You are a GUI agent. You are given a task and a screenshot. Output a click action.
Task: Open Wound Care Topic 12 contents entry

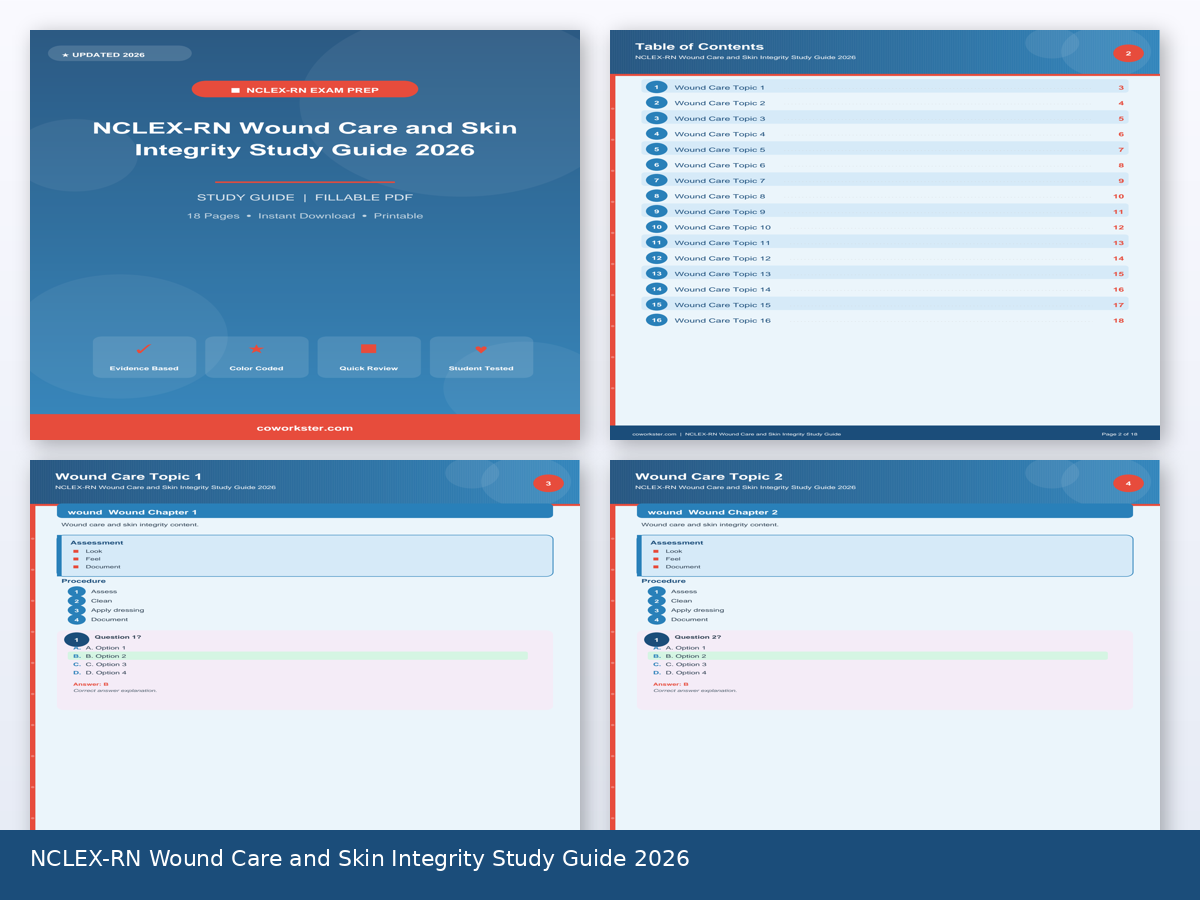(722, 259)
